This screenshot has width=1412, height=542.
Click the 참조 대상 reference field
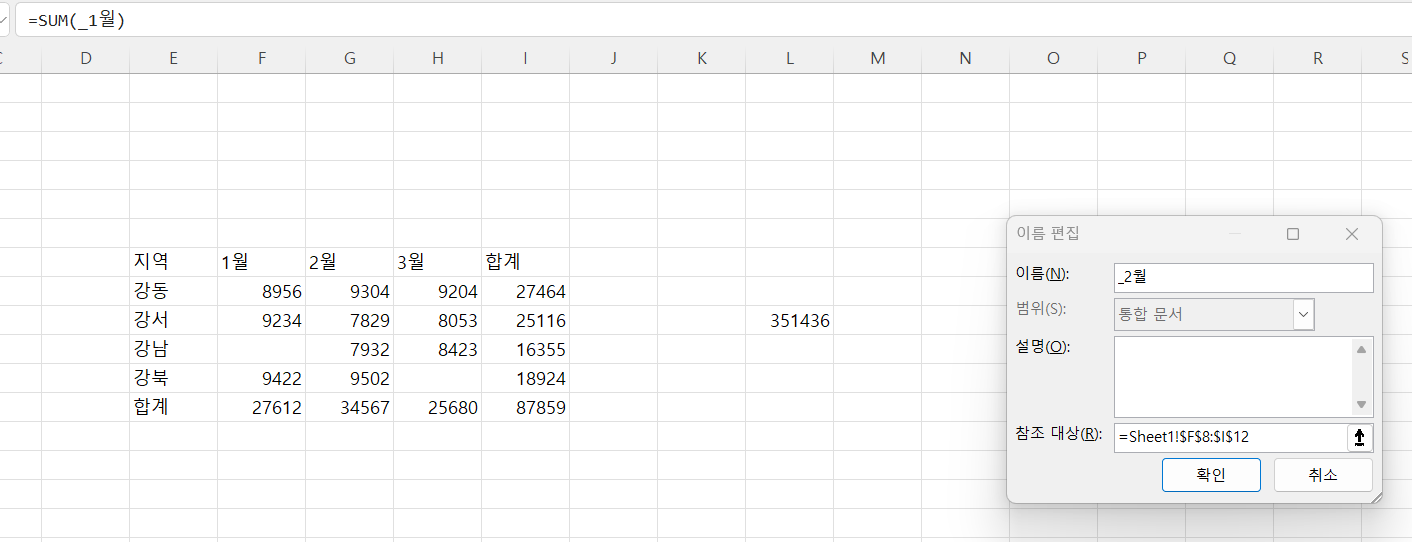(x=1231, y=437)
